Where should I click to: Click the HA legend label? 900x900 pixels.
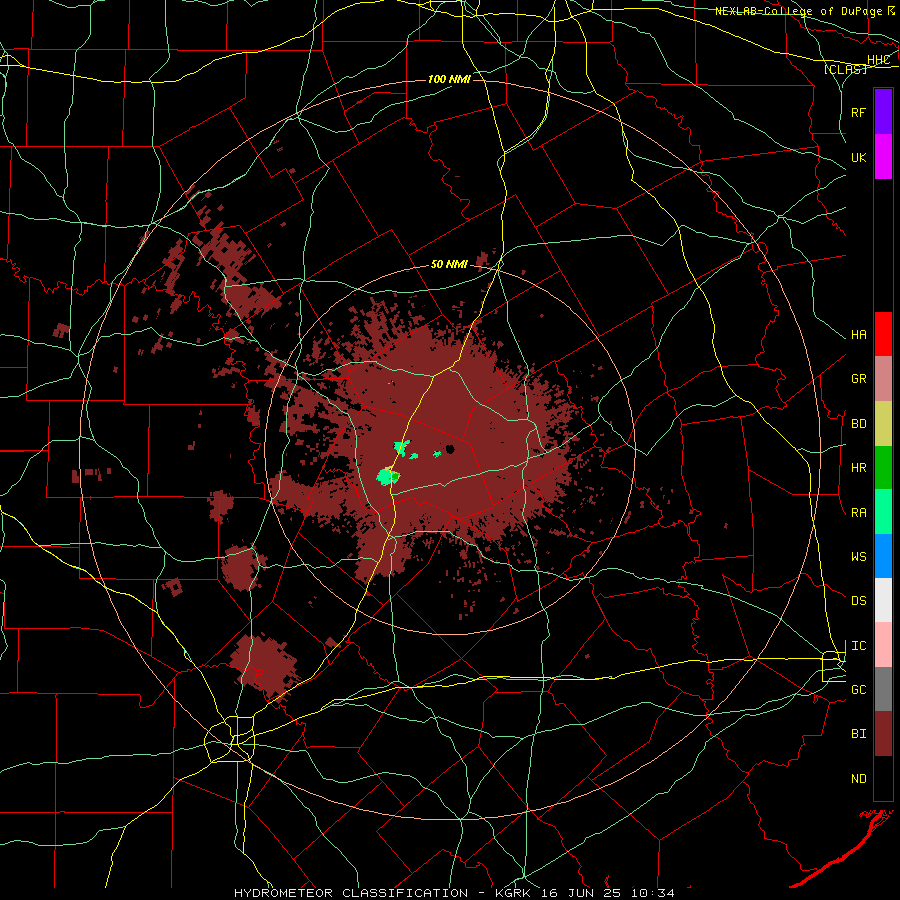[858, 335]
